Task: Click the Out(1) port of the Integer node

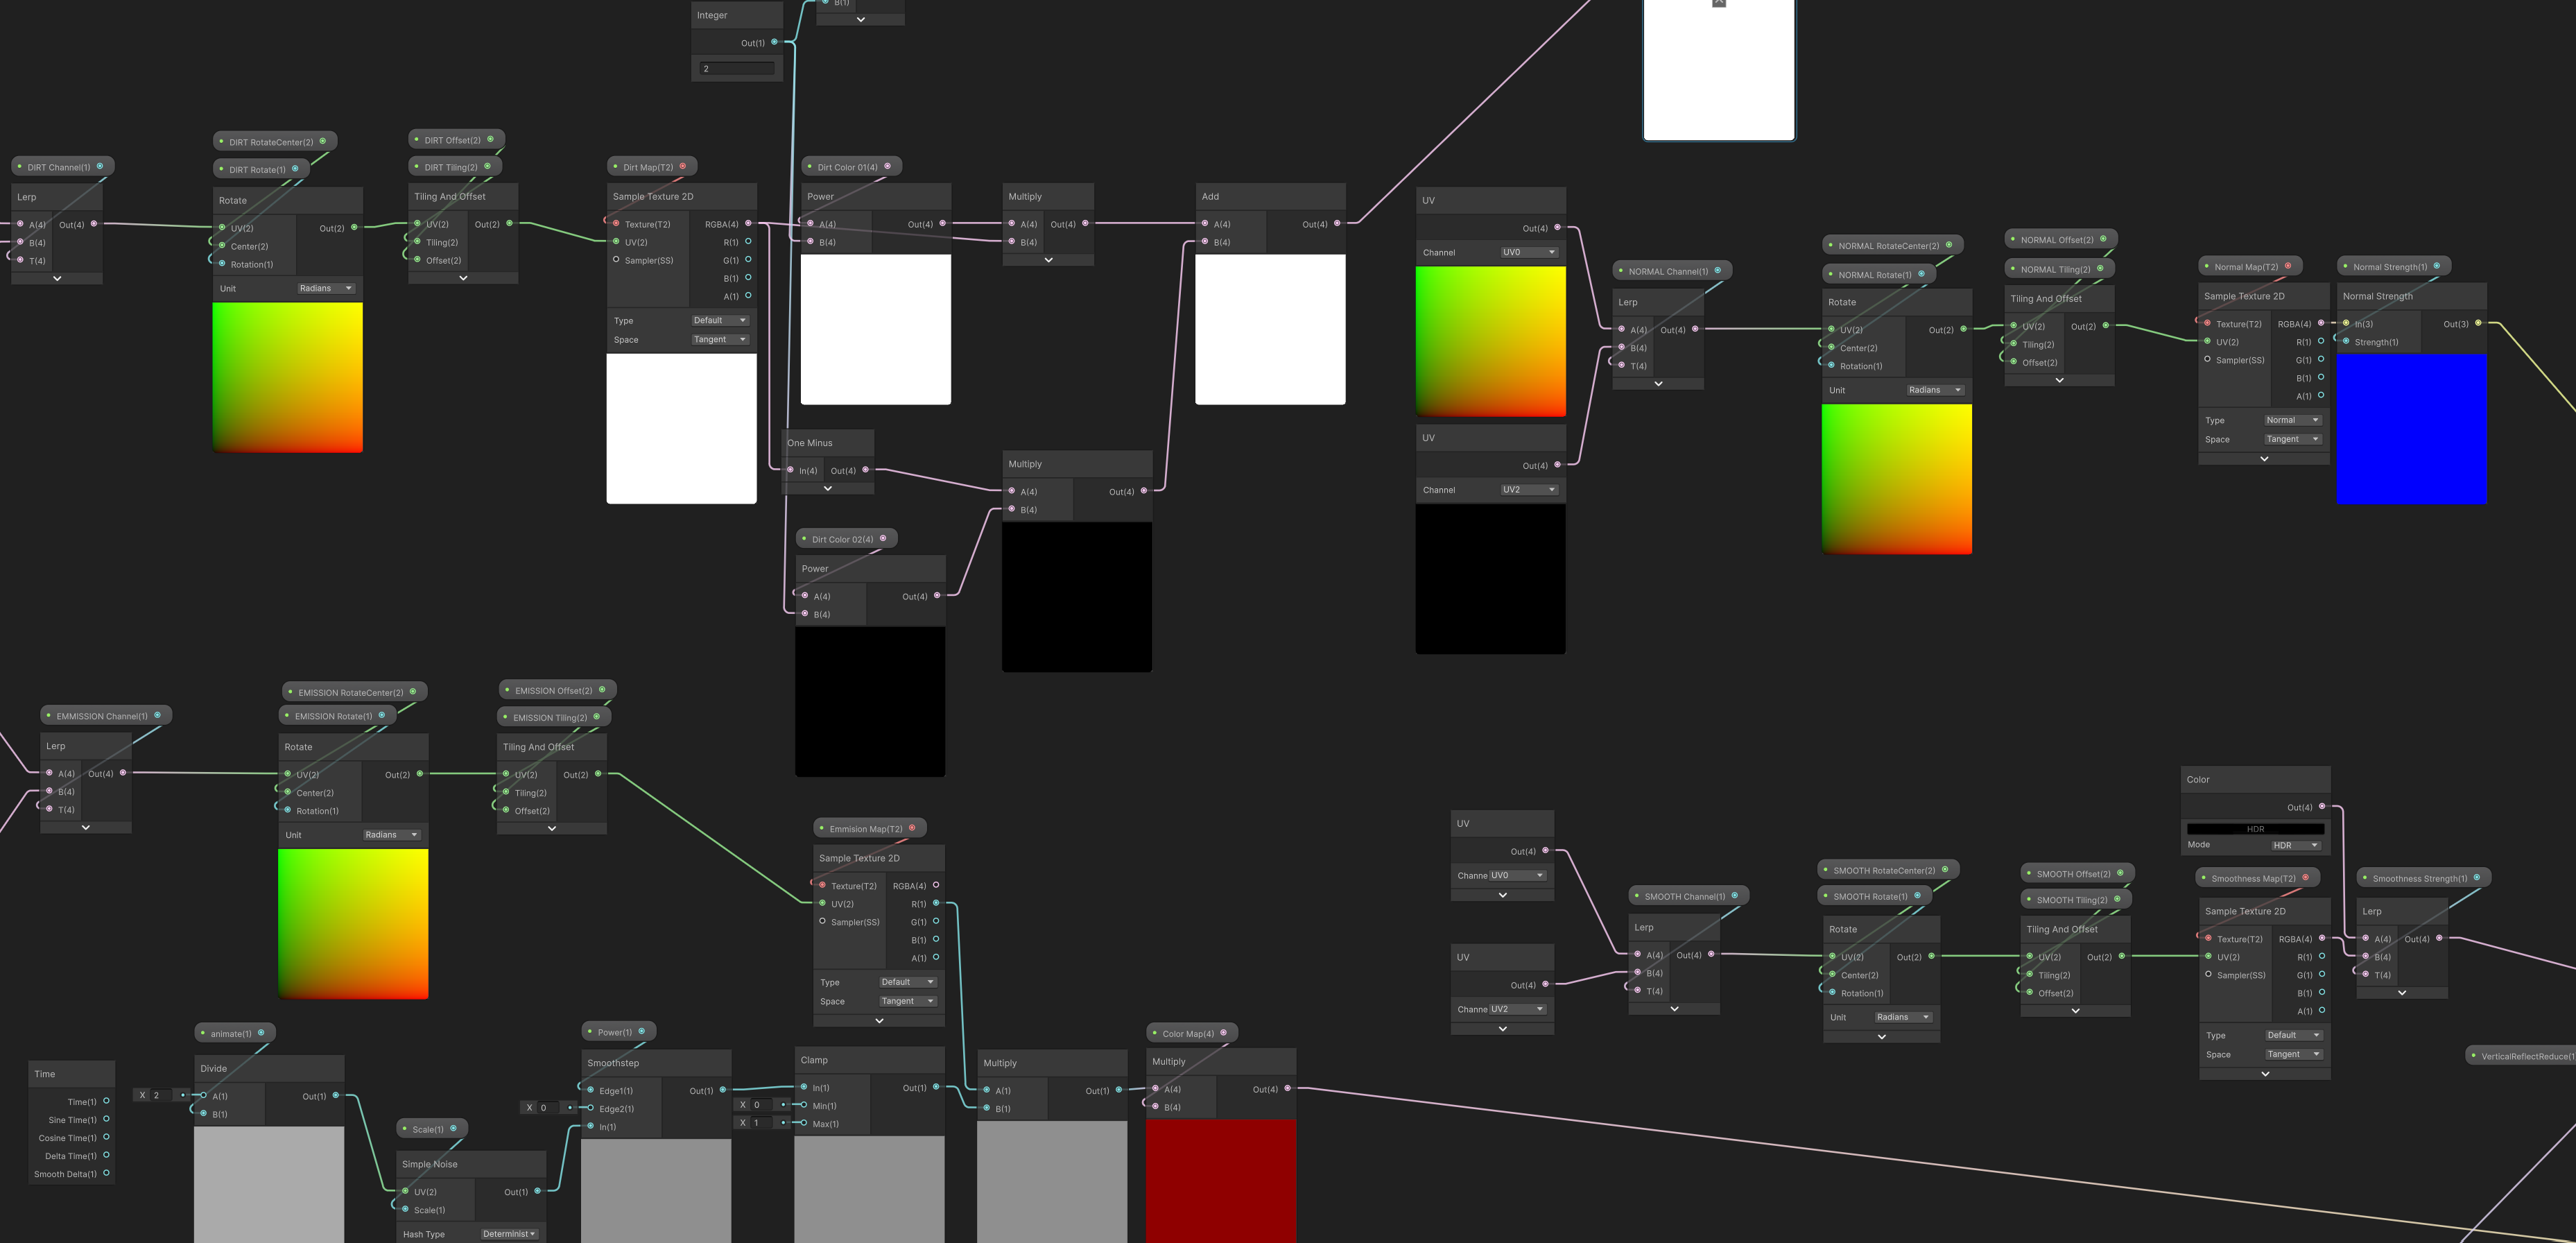Action: pos(775,42)
